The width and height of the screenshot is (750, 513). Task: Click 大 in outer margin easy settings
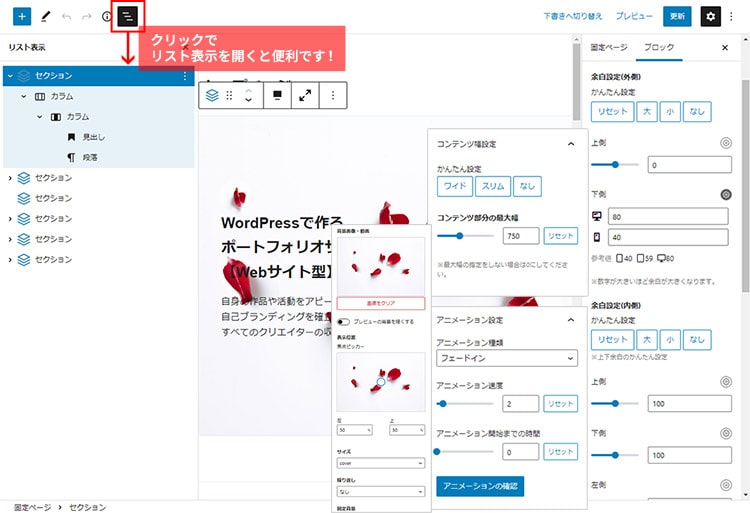coord(647,112)
